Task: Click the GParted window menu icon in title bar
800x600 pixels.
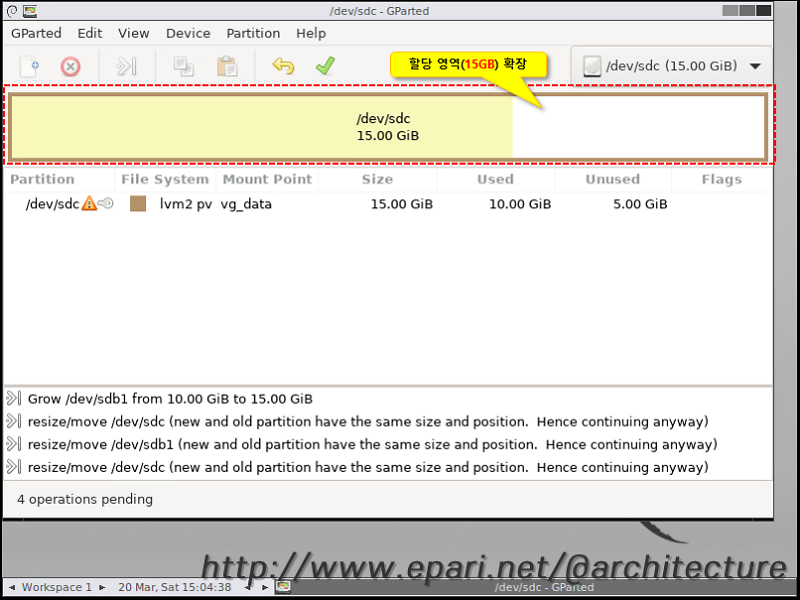Action: [x=30, y=11]
